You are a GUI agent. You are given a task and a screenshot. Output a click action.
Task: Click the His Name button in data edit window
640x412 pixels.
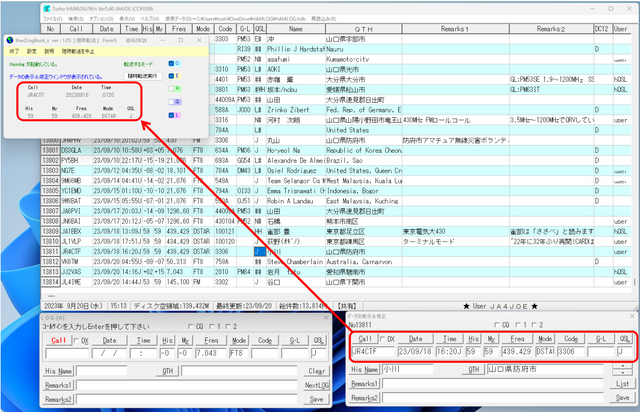tap(365, 370)
